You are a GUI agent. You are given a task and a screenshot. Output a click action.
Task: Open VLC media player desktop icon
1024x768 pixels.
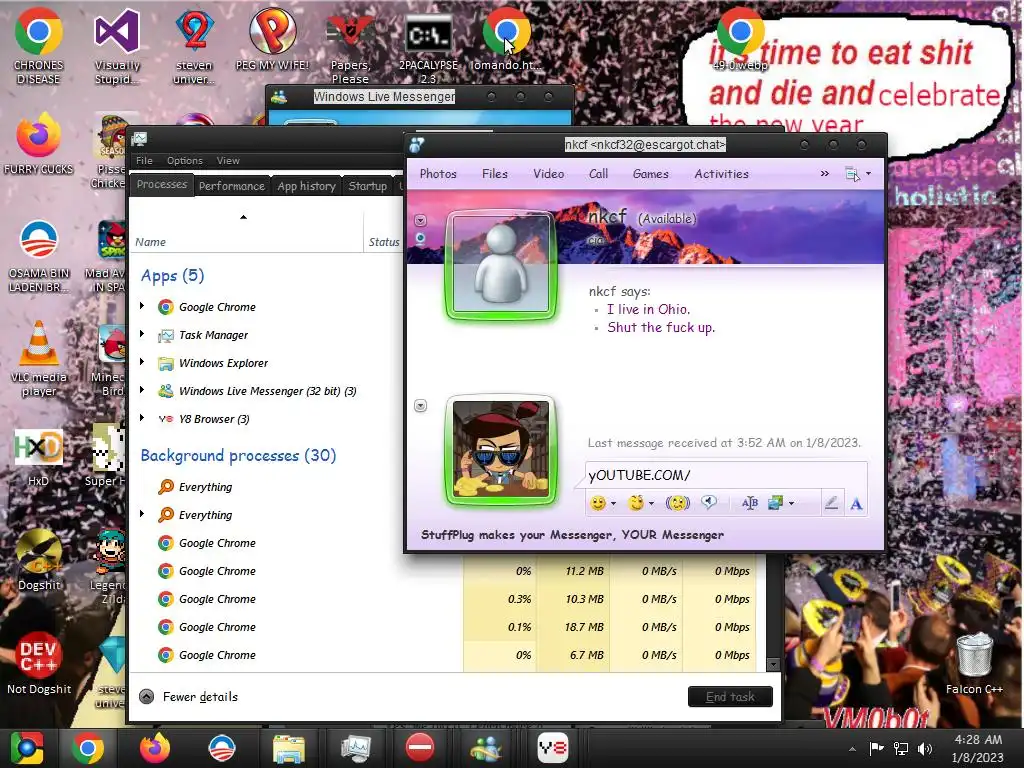click(39, 359)
